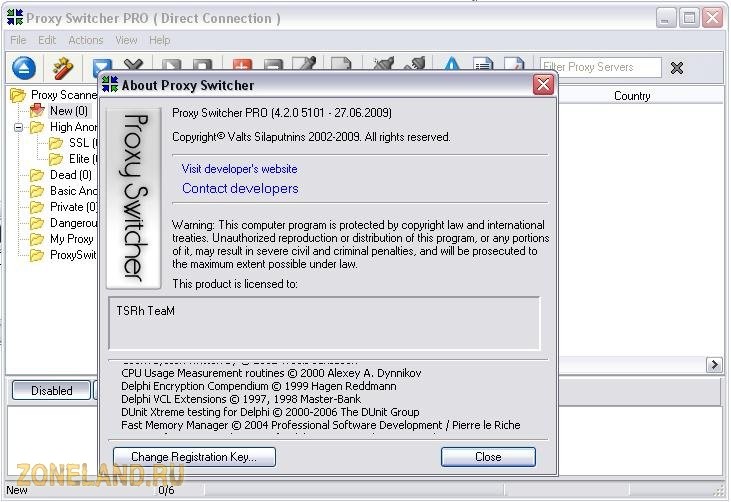Open the File menu

[x=18, y=40]
